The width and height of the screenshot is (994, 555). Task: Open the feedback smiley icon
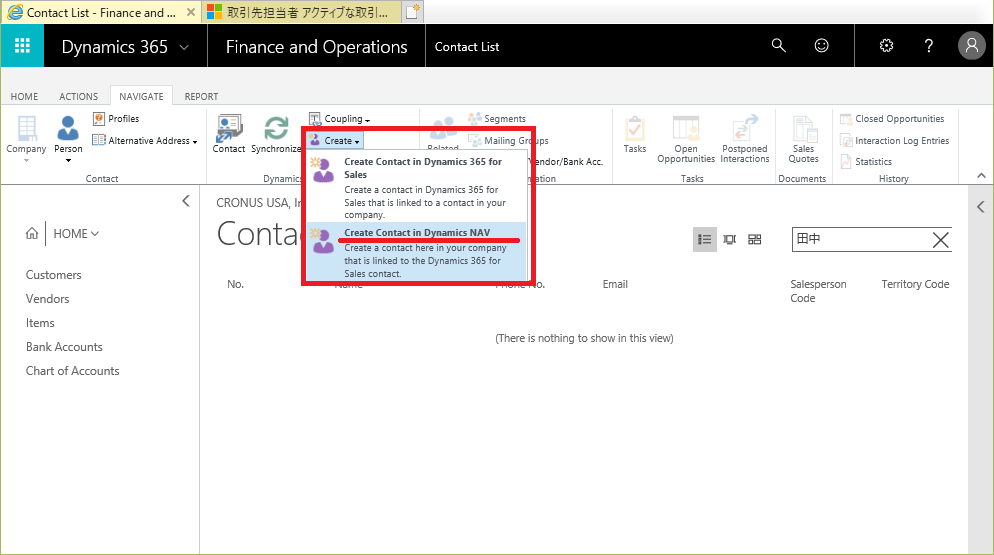click(x=822, y=46)
